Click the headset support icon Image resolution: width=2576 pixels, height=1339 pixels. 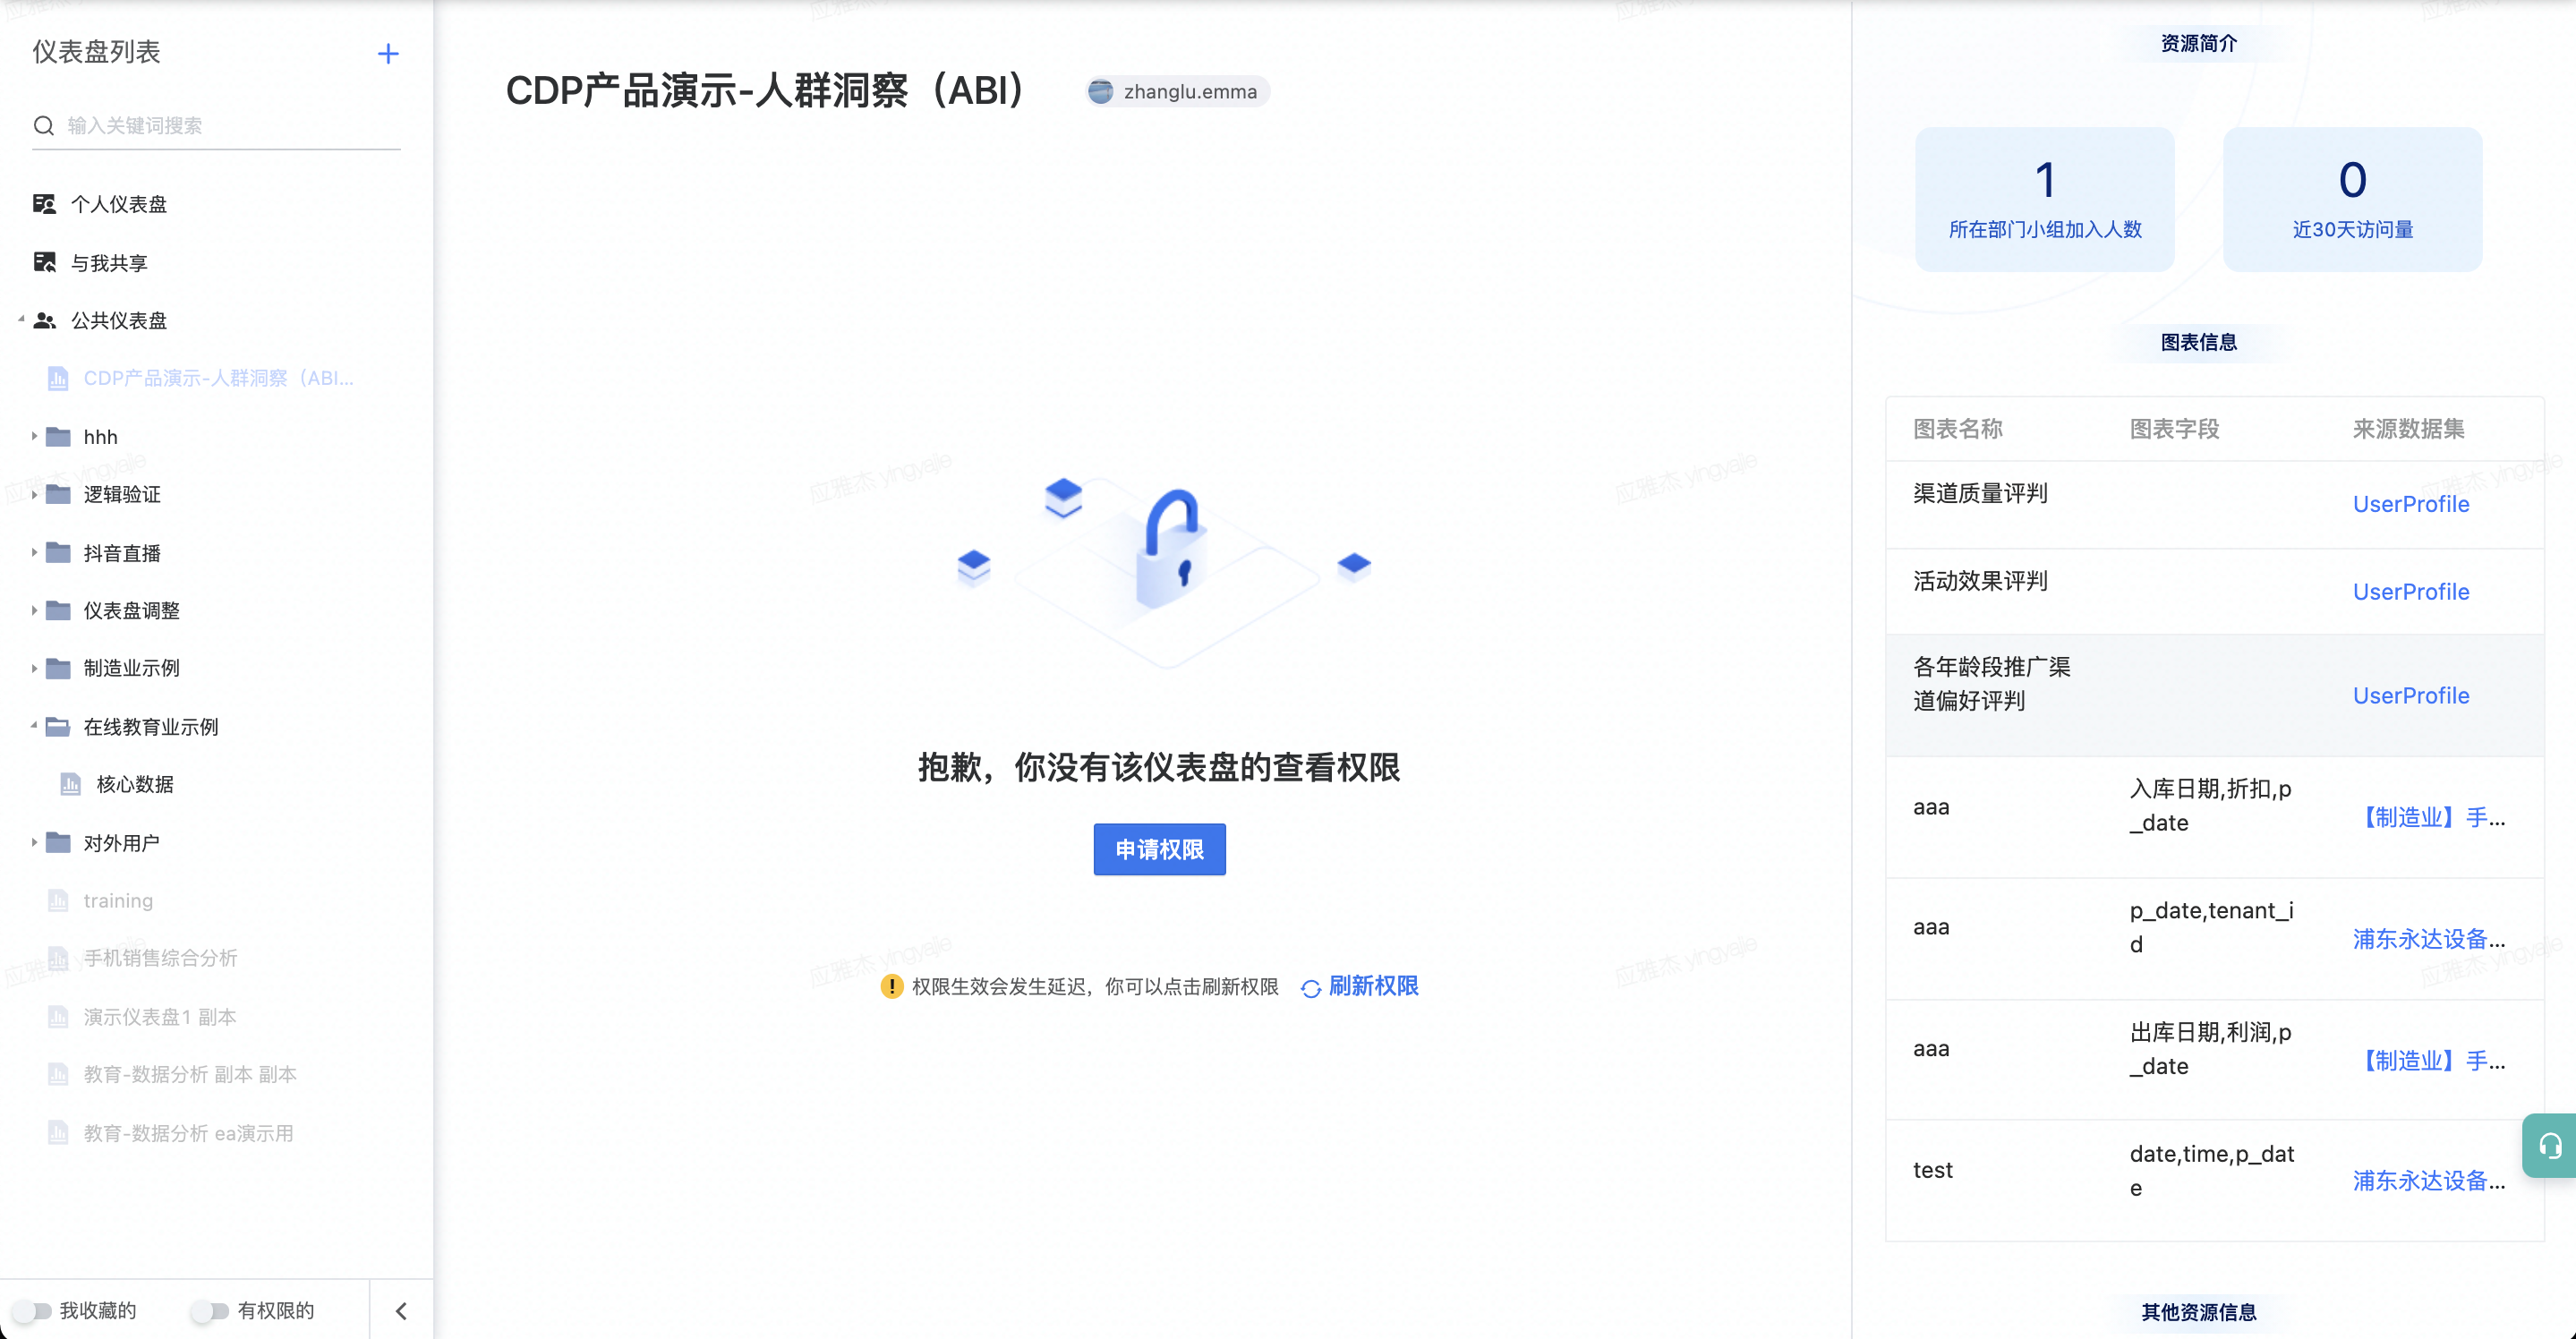(2550, 1145)
